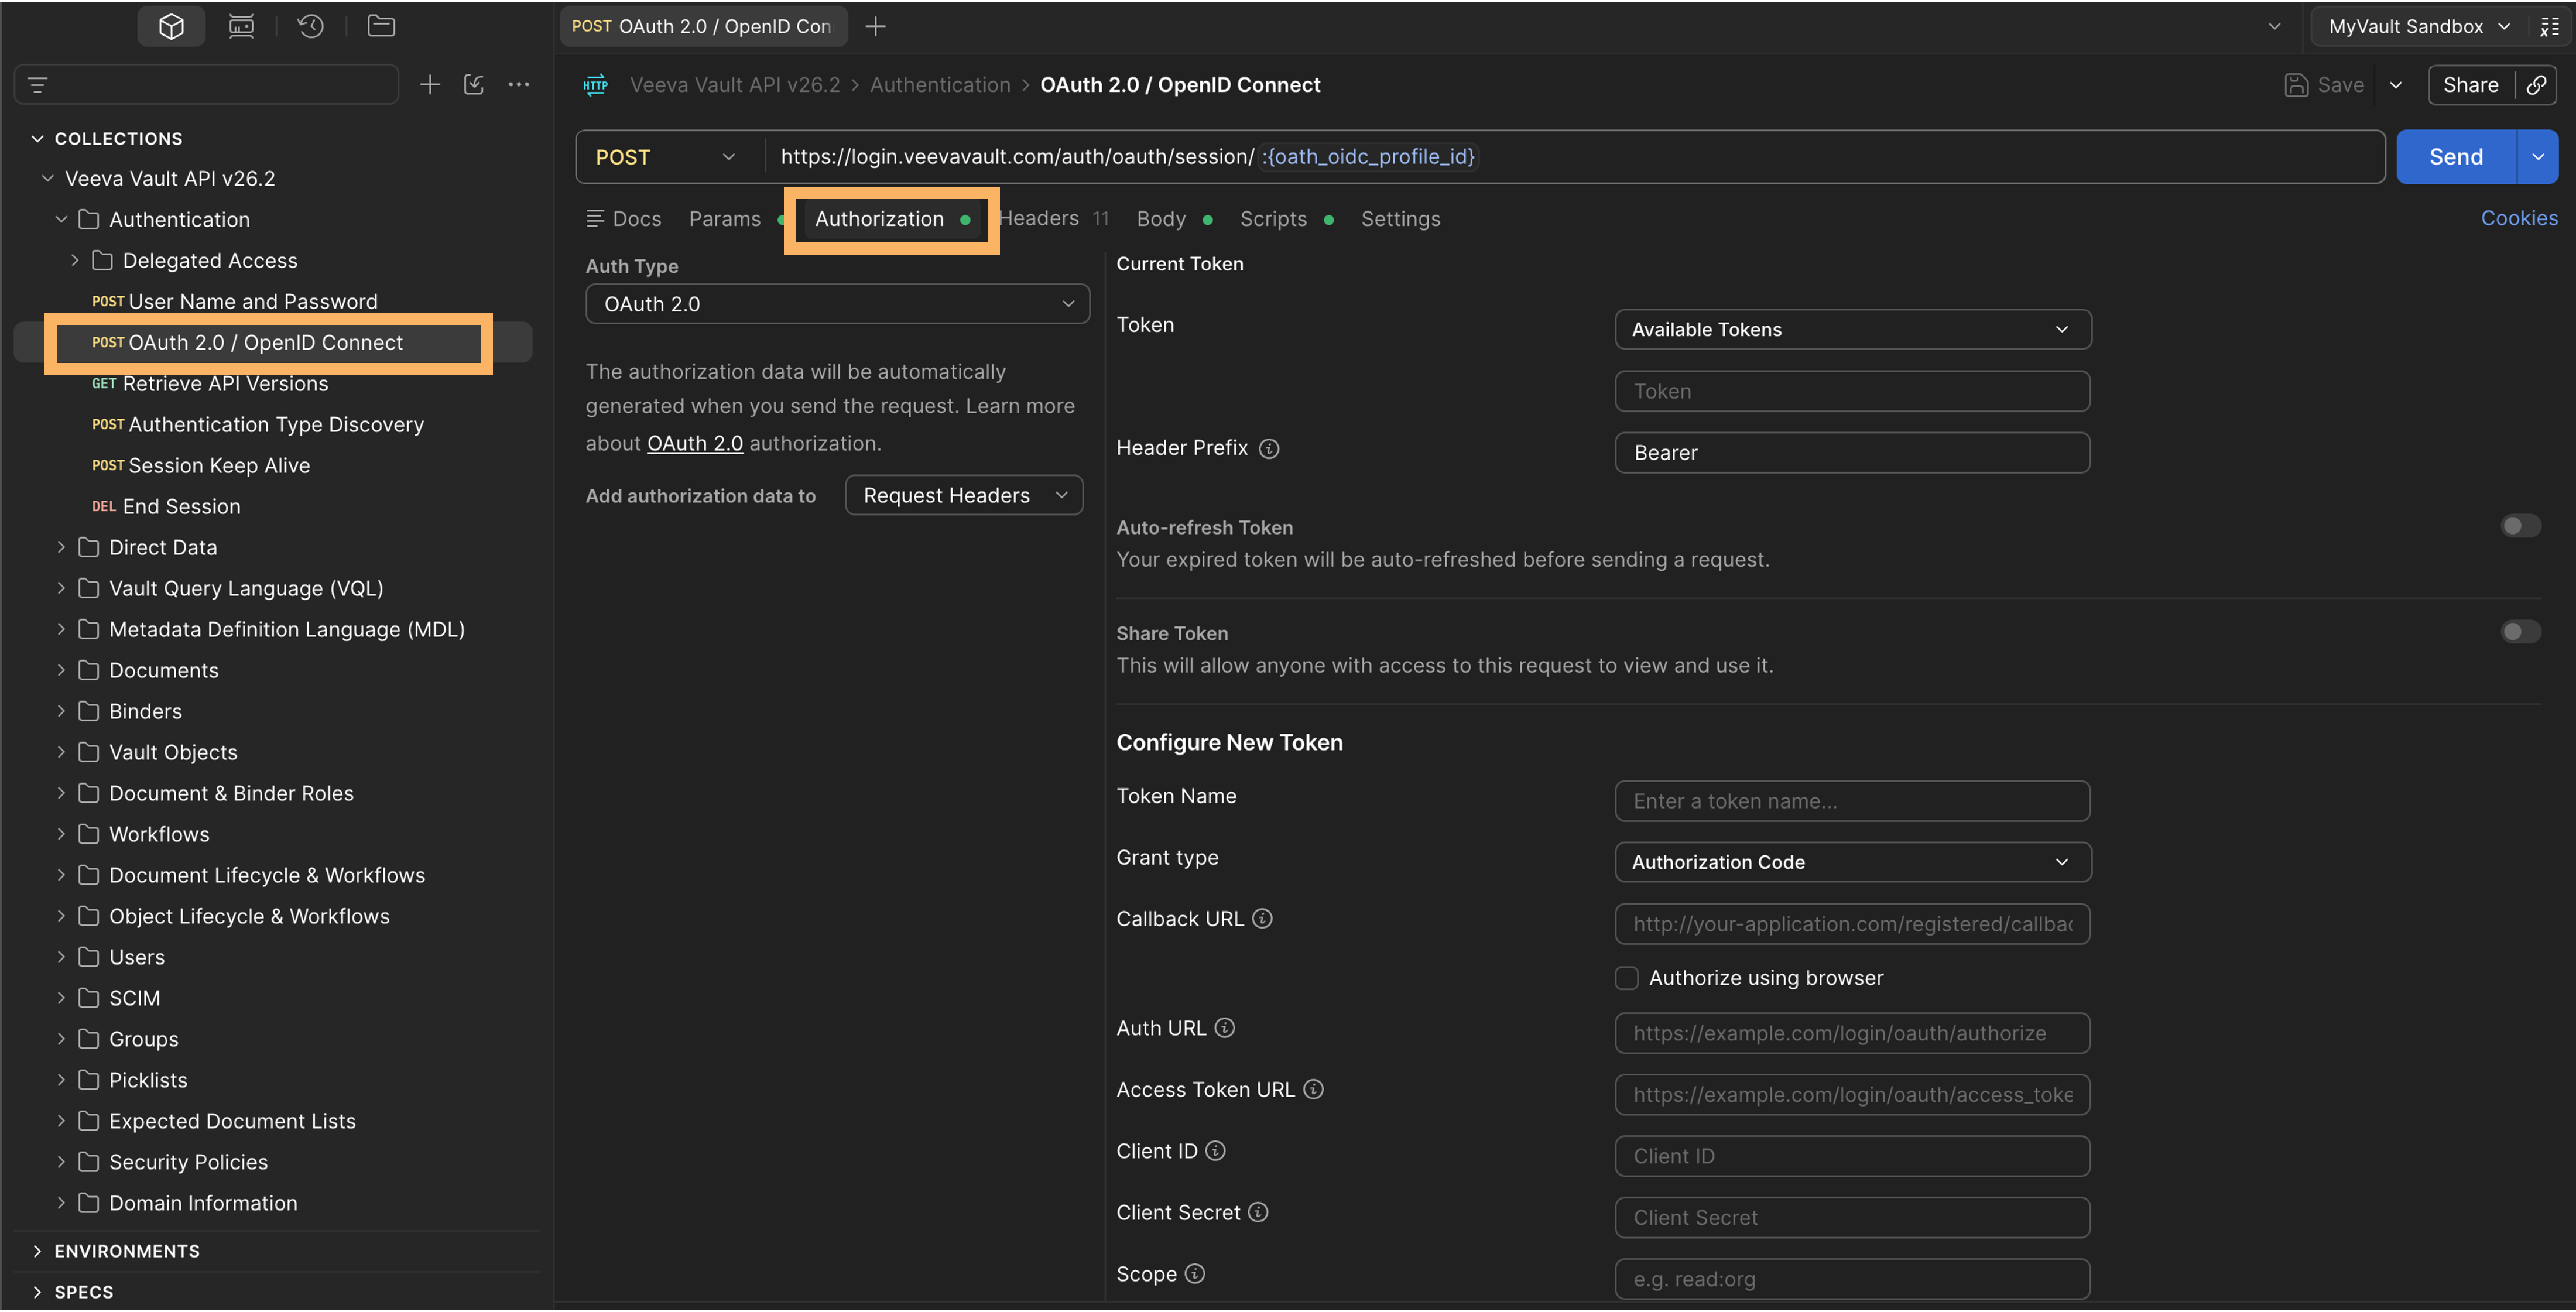This screenshot has height=1312, width=2576.
Task: Check Authorize using browser checkbox
Action: [x=1627, y=978]
